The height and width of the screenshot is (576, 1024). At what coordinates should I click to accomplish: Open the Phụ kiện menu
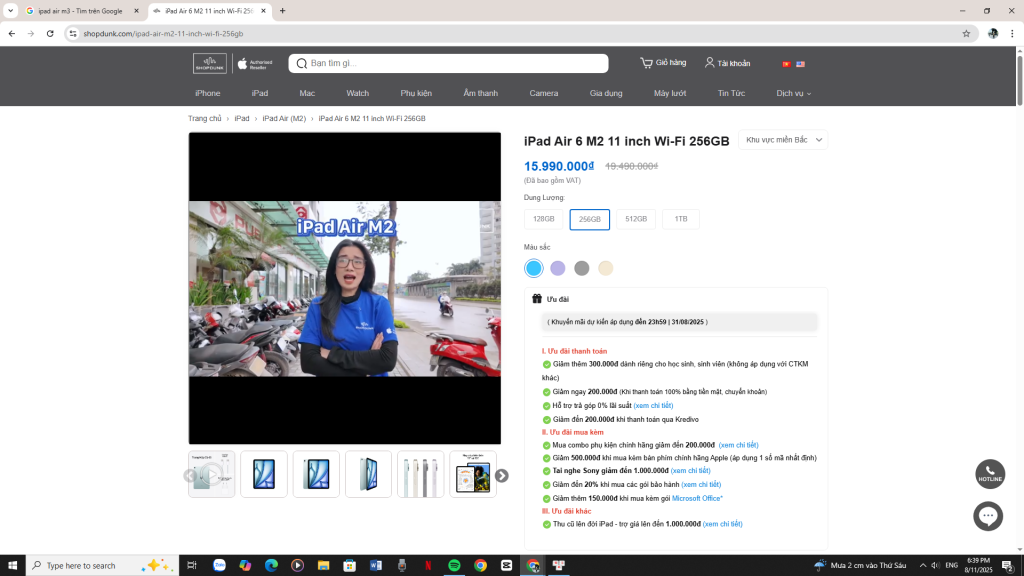point(416,93)
